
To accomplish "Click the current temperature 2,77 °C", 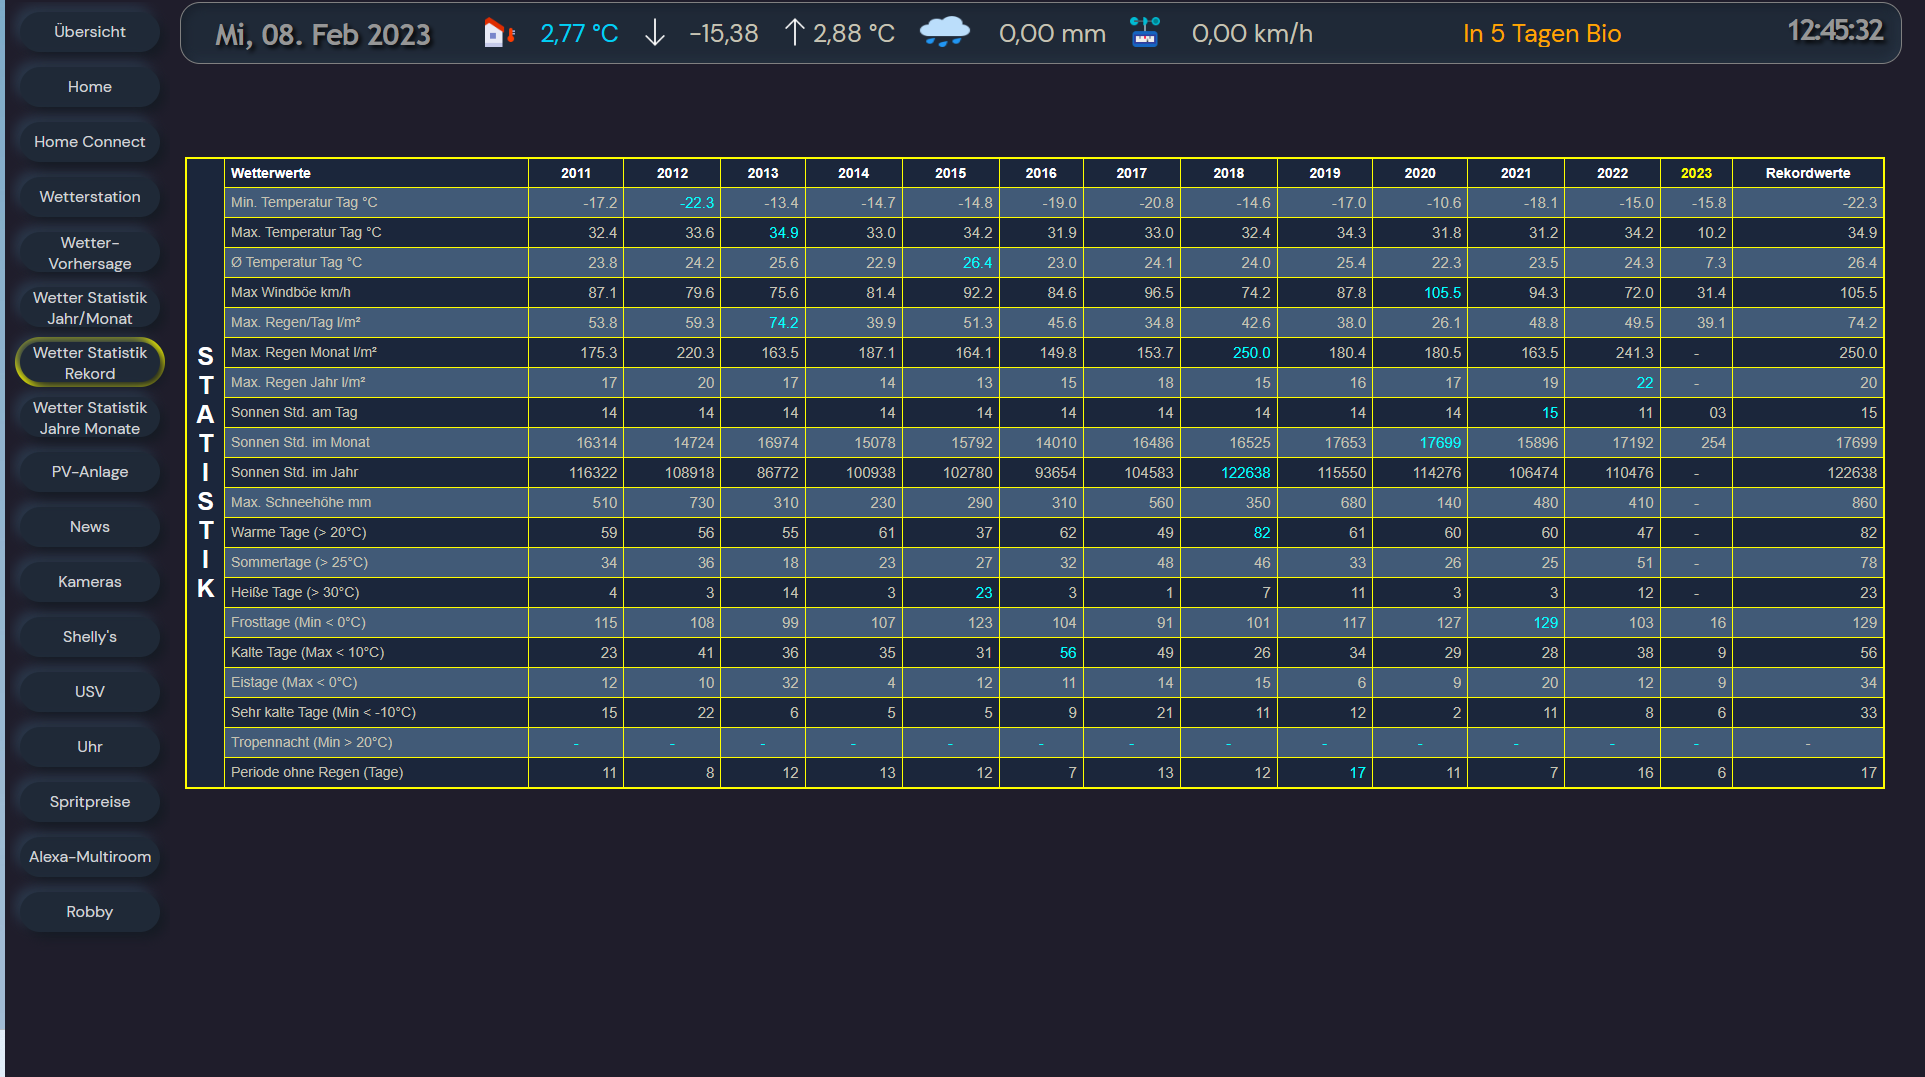I will [579, 33].
